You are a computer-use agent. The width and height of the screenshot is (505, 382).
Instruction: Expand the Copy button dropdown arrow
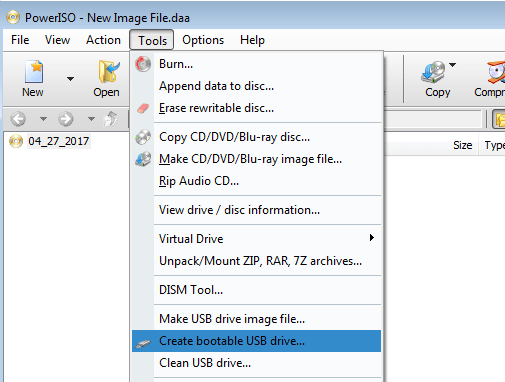(452, 65)
